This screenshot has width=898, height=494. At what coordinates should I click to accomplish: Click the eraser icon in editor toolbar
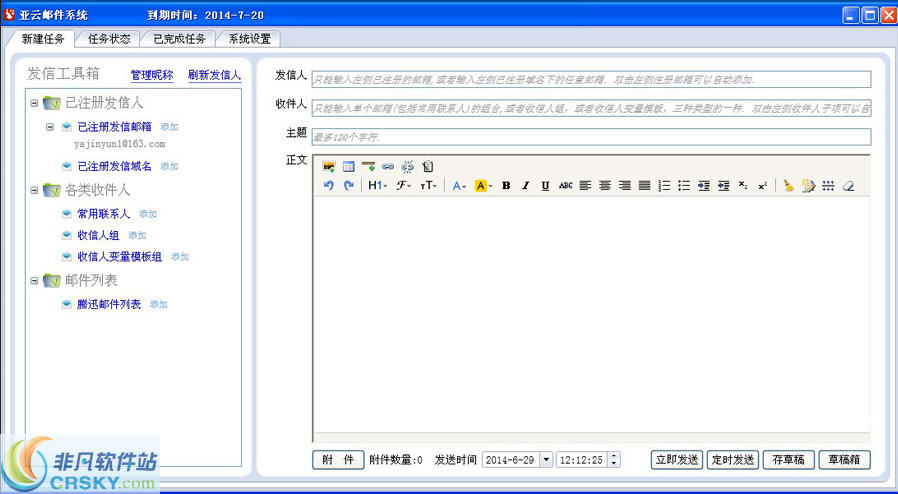coord(848,185)
